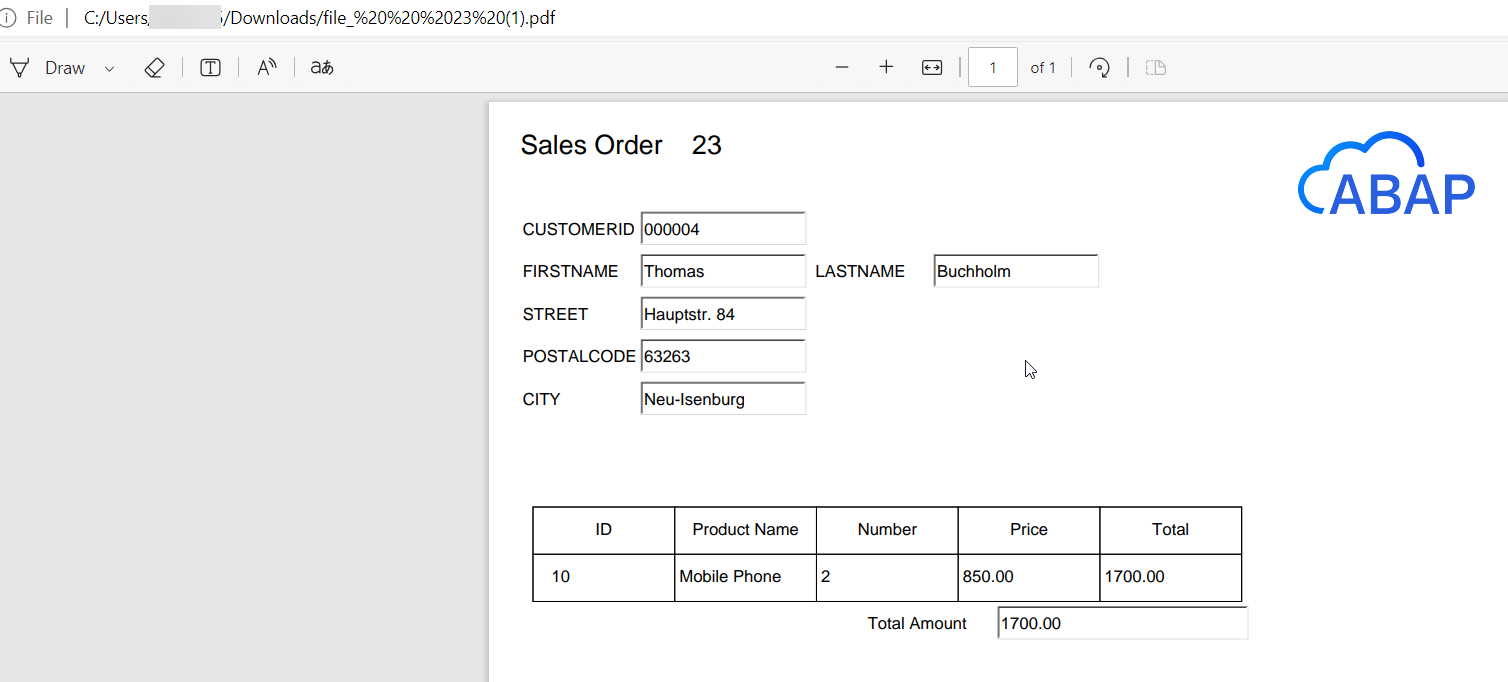Click the CUSTOMERID field 000004
1508x682 pixels.
click(x=723, y=229)
